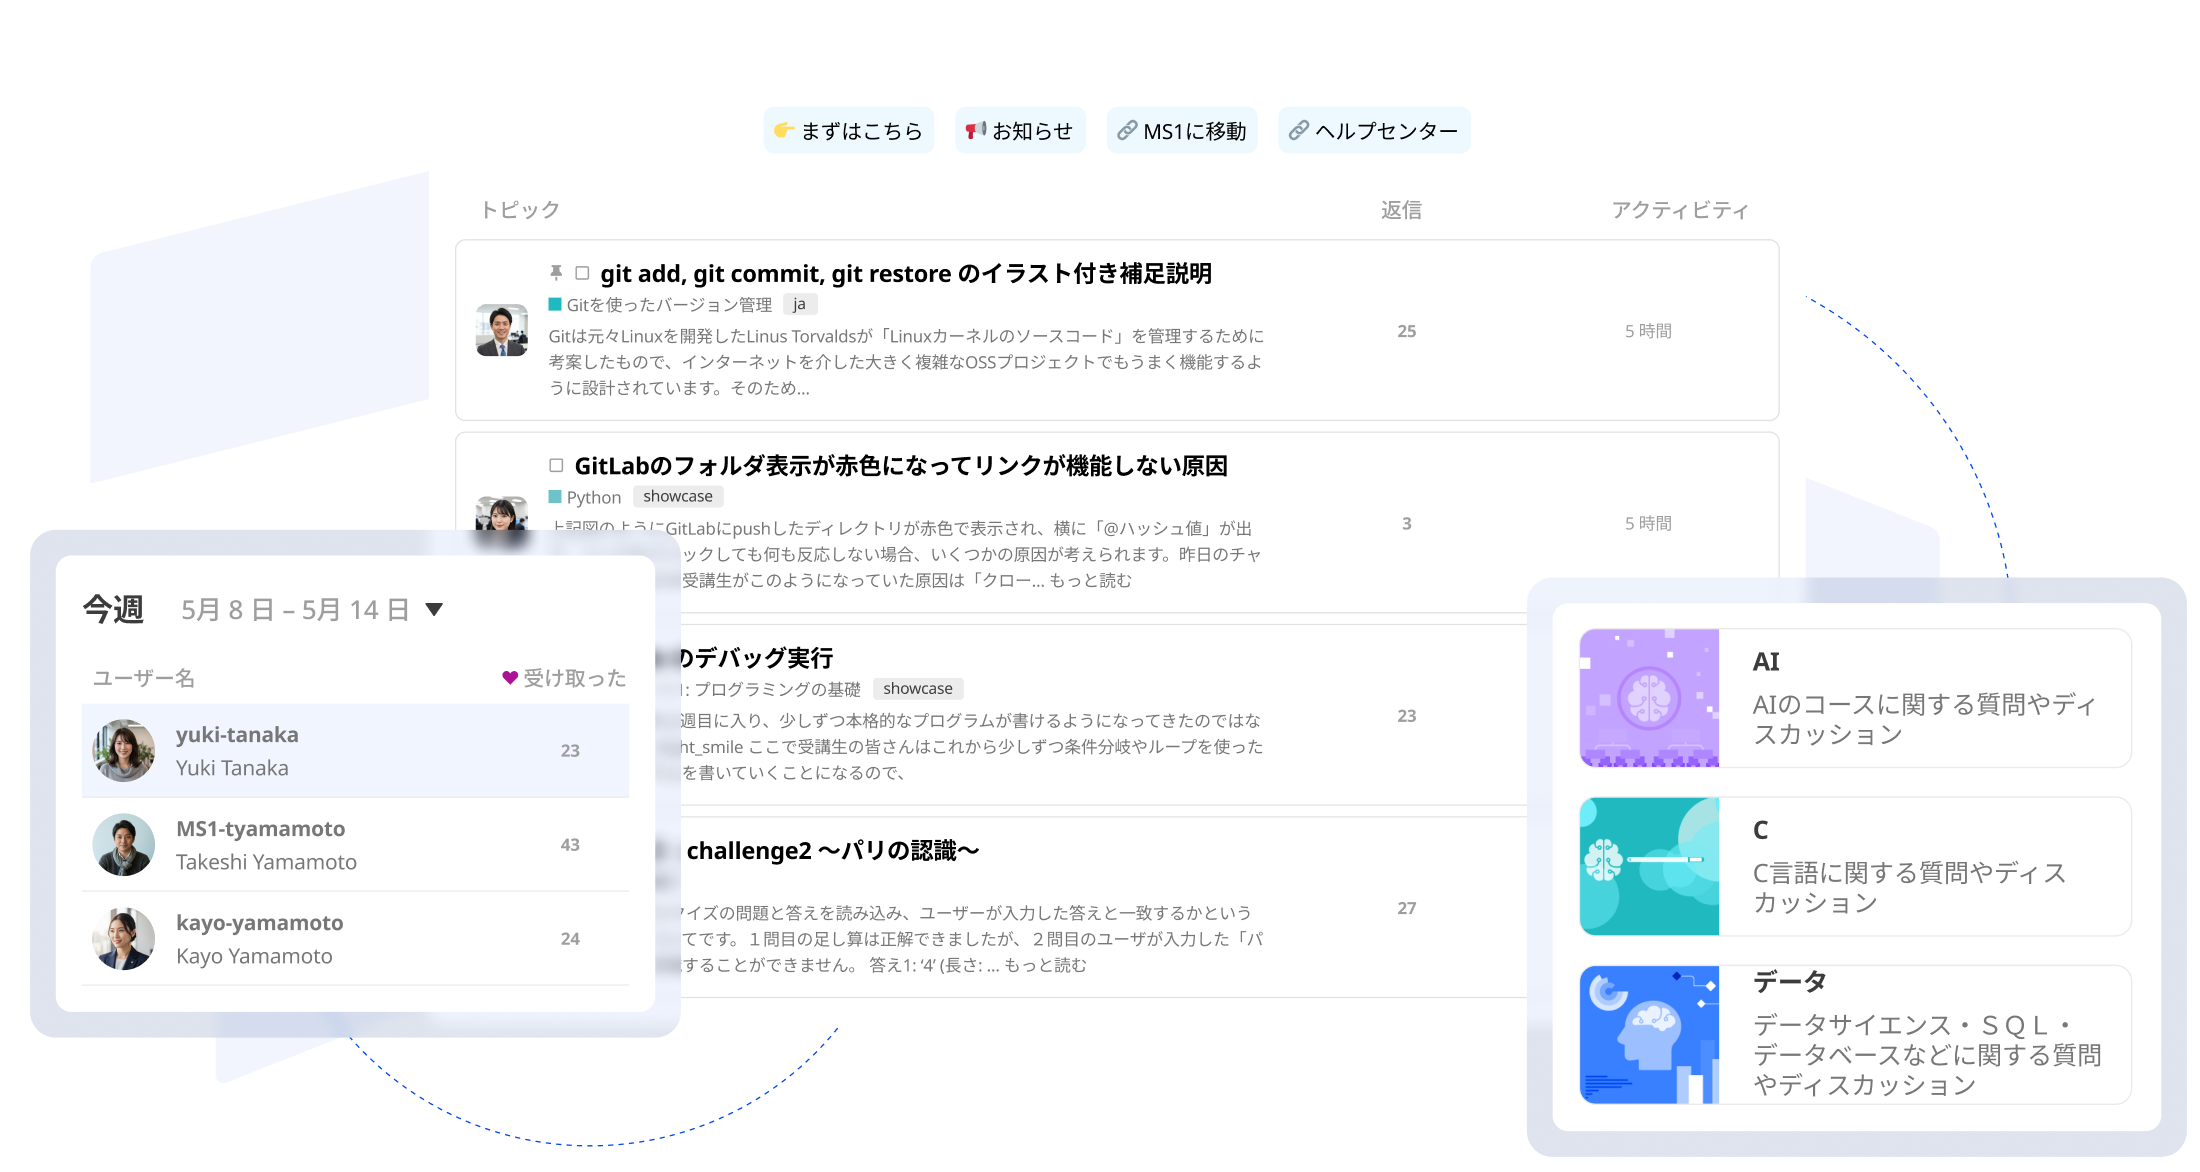Expand もっと読む on the GitLab topic excerpt

coord(1090,581)
